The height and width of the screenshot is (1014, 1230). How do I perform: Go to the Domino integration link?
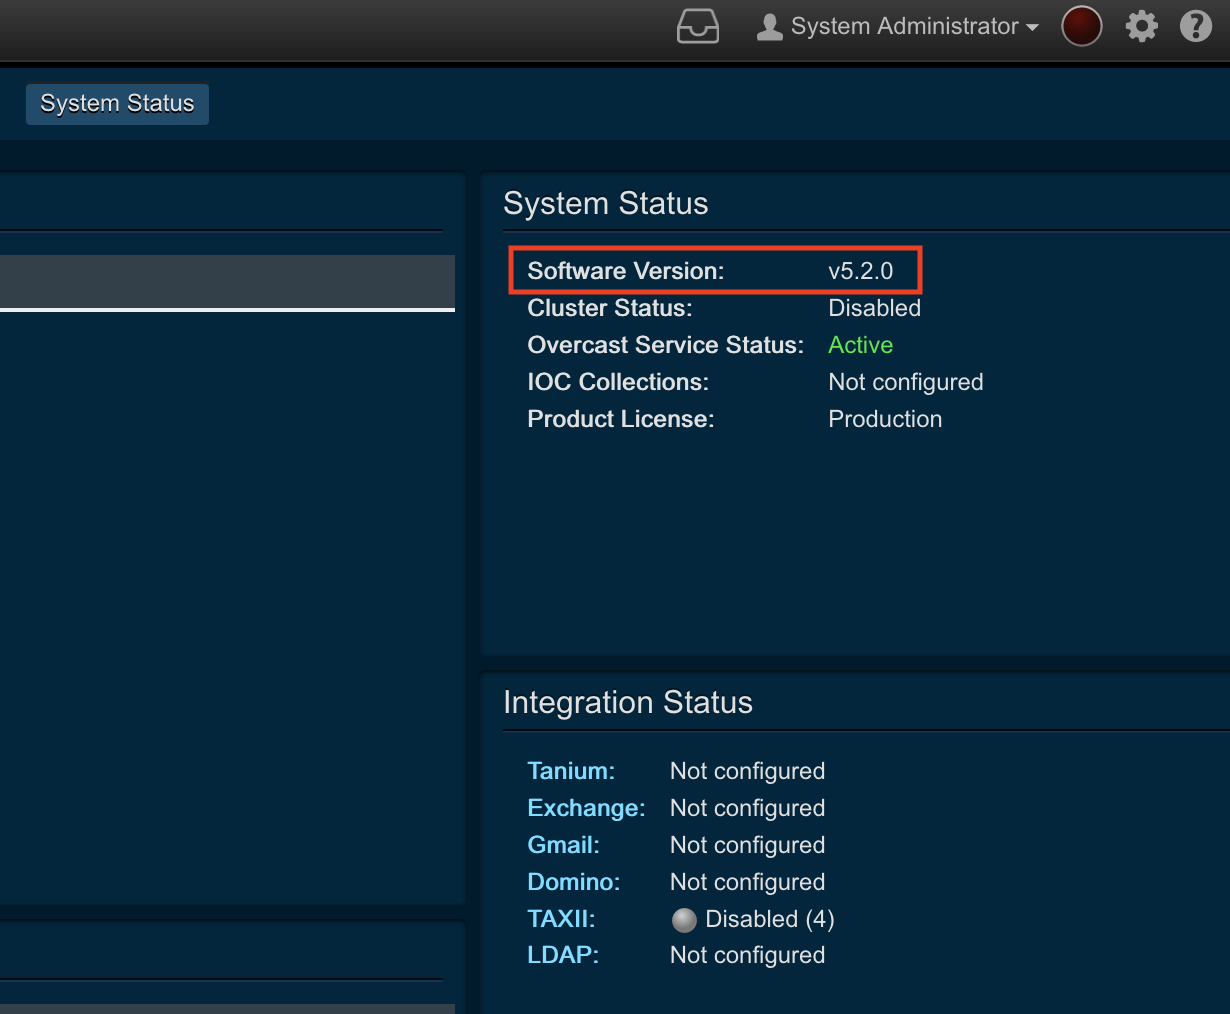tap(573, 882)
